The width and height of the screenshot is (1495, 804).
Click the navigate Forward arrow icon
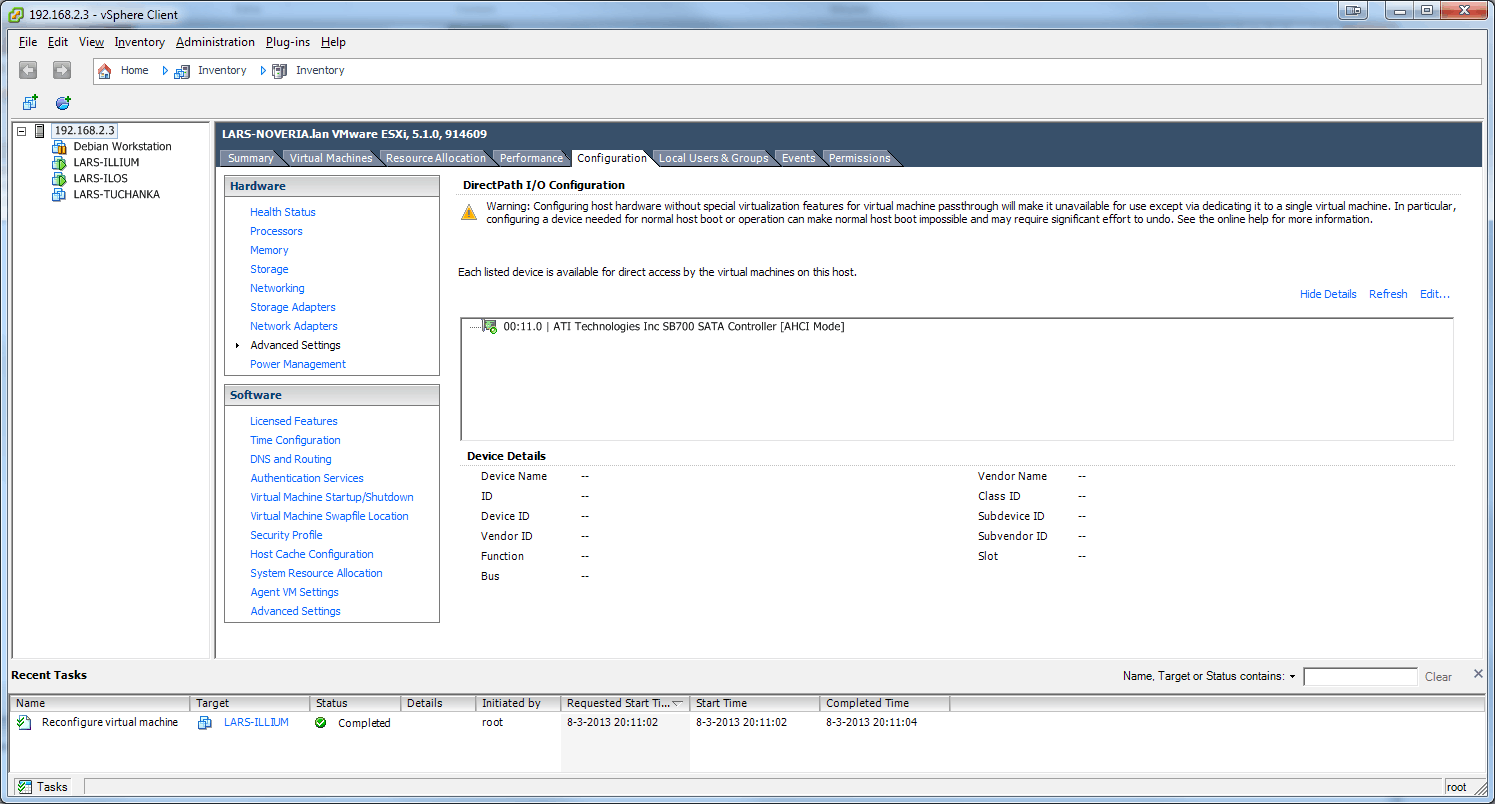[62, 70]
